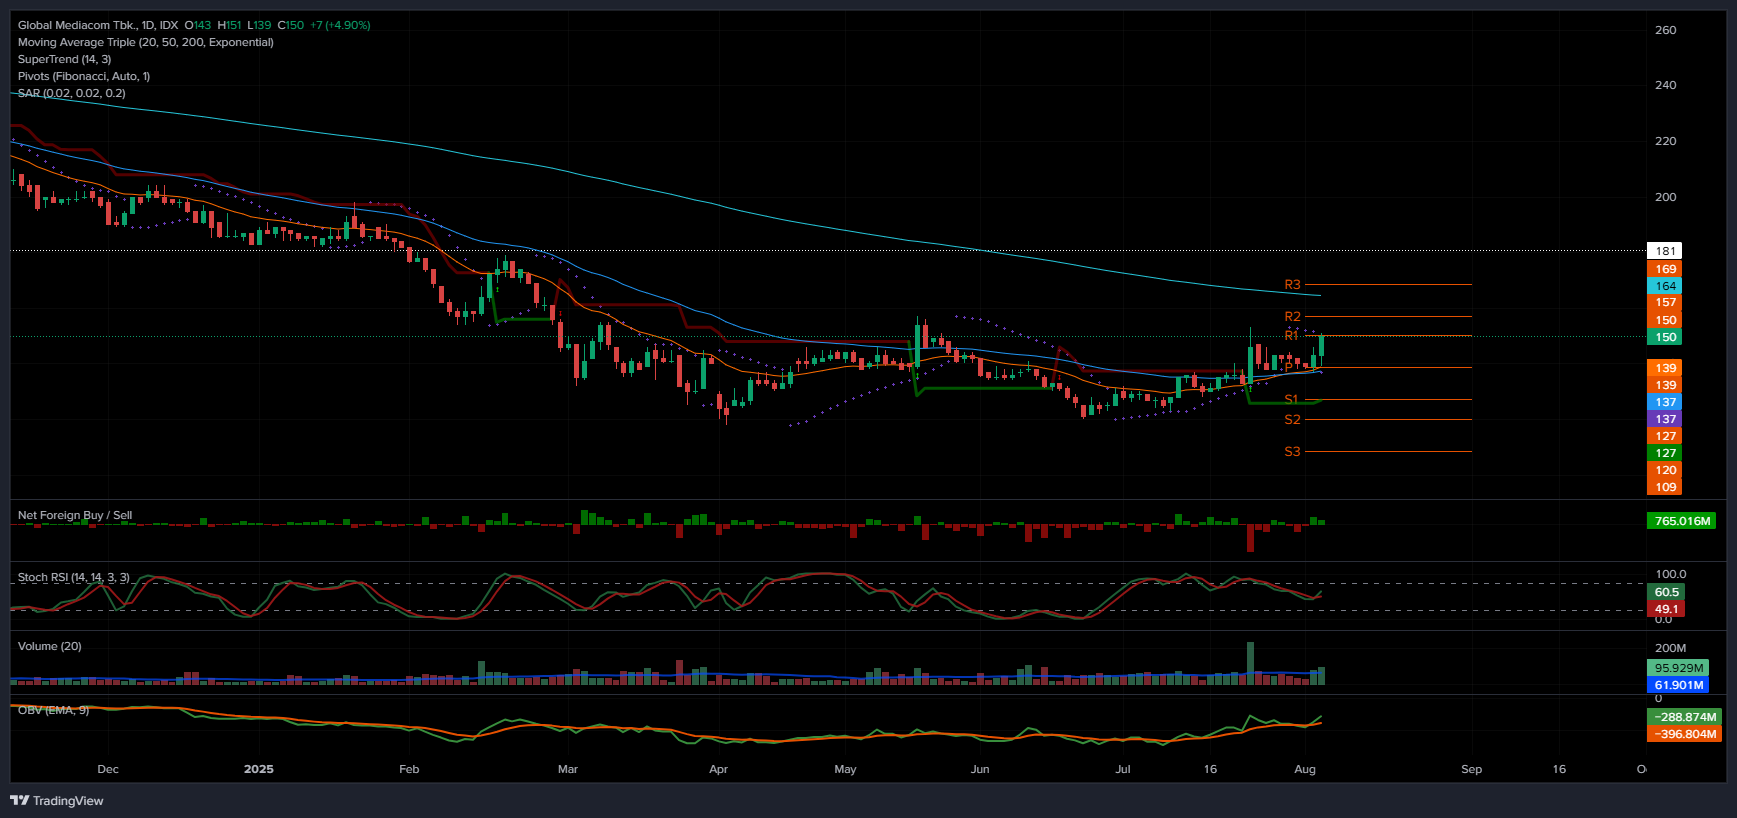The height and width of the screenshot is (818, 1737).
Task: Click the orange 157 price label
Action: click(x=1665, y=302)
